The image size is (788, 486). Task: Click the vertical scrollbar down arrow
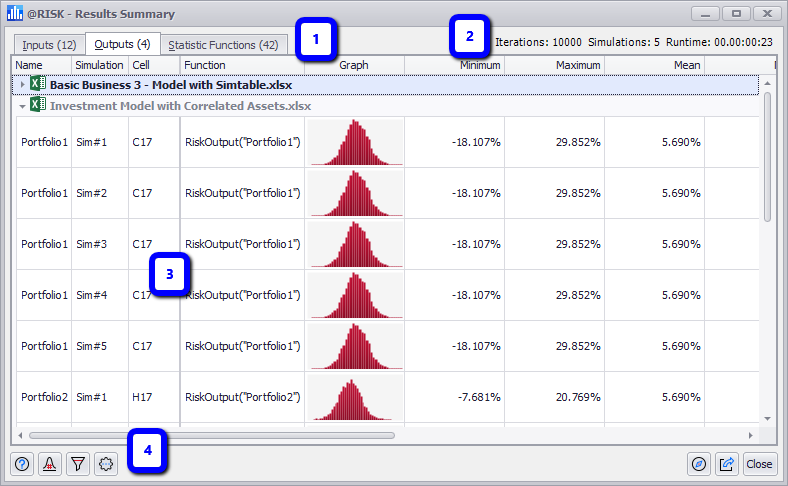point(767,419)
